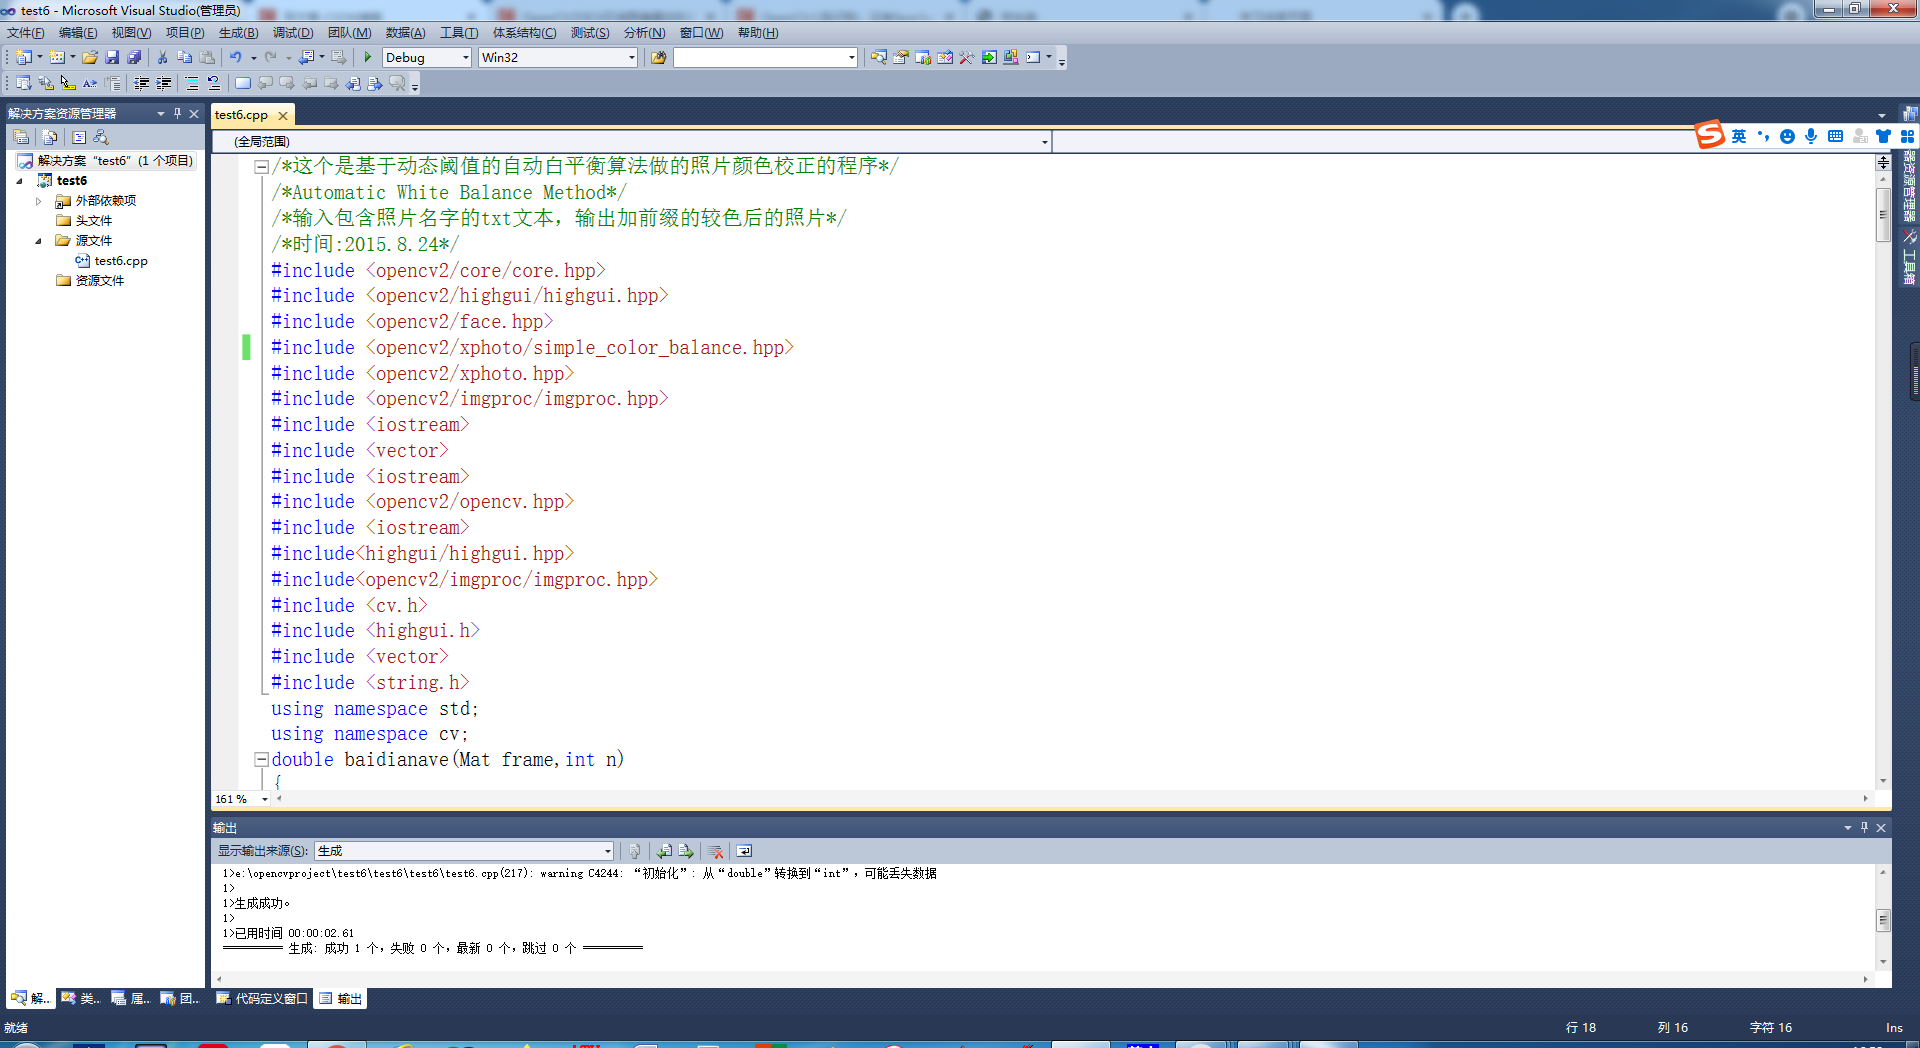Viewport: 1920px width, 1048px height.
Task: Switch to the 代码定义窗口 bottom tab
Action: [x=262, y=998]
